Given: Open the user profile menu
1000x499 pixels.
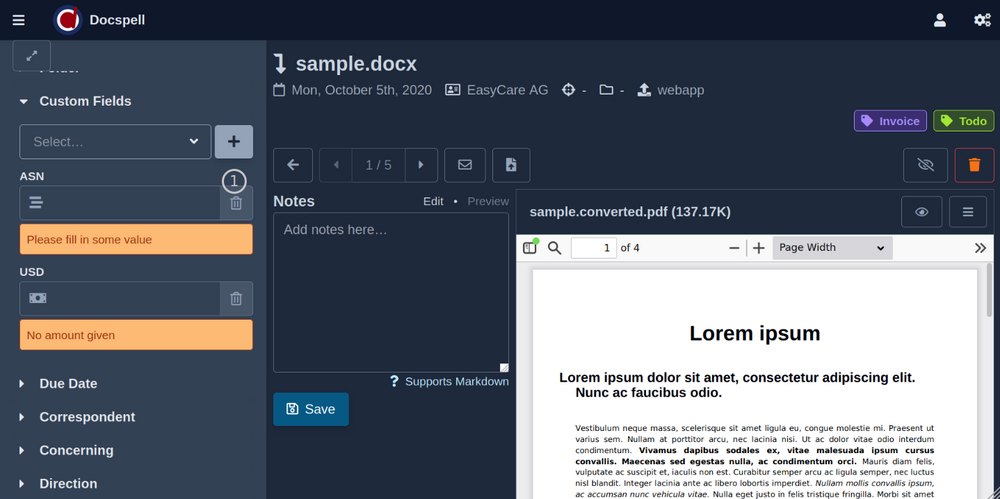Looking at the screenshot, I should (x=940, y=19).
